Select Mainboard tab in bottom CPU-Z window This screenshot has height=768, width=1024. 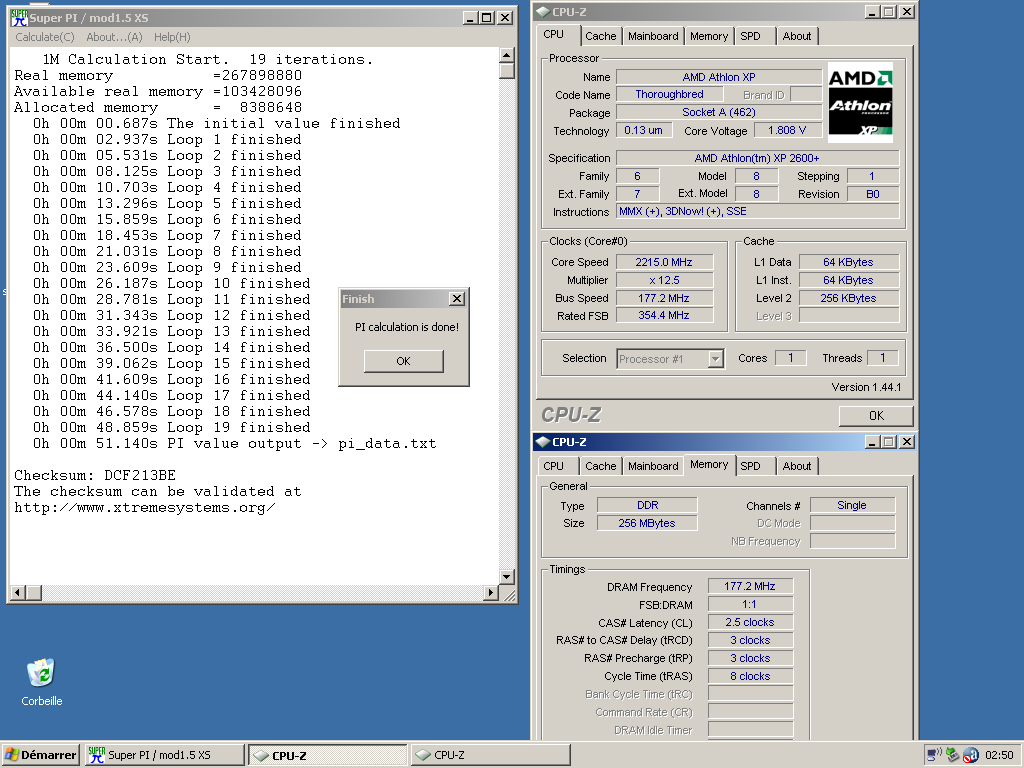click(653, 466)
